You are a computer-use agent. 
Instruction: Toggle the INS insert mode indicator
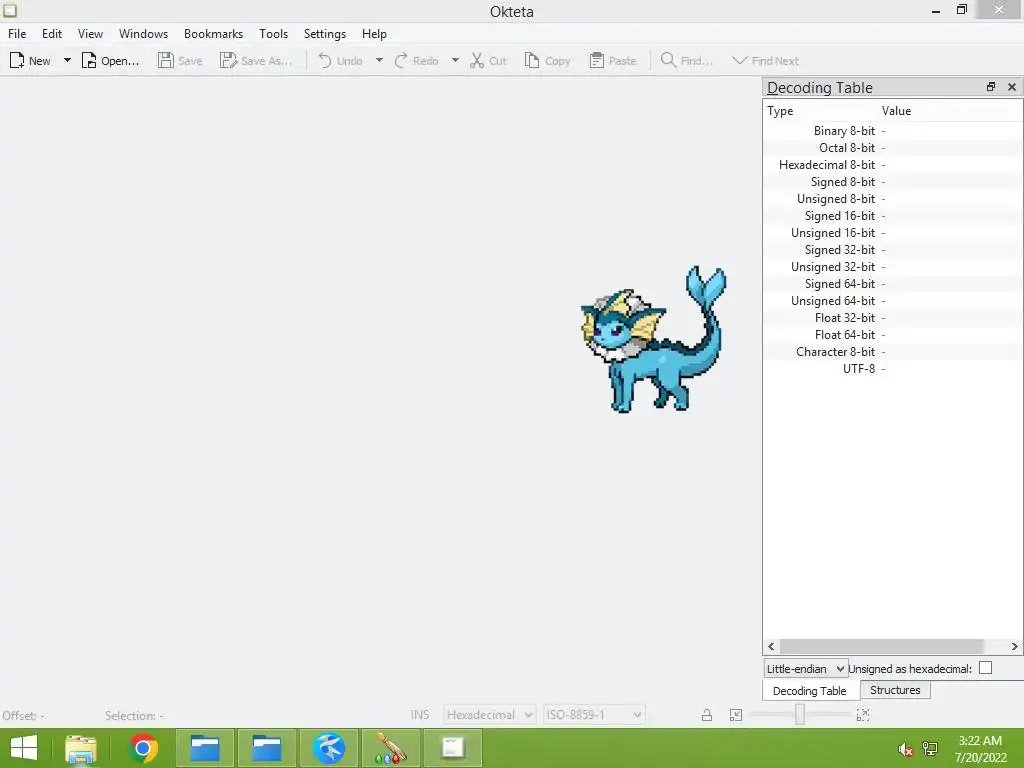[420, 715]
